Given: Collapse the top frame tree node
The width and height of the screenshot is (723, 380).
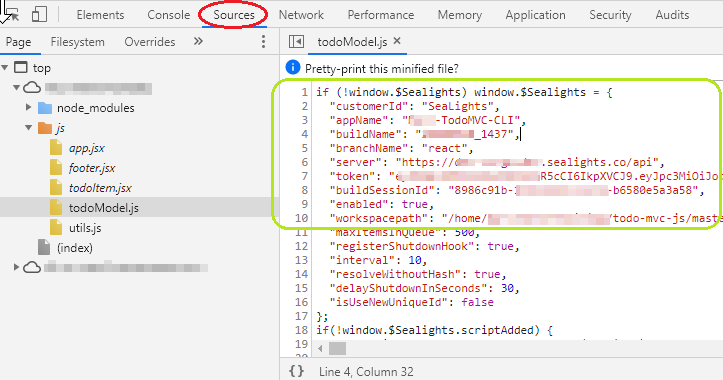Looking at the screenshot, I should [5, 68].
